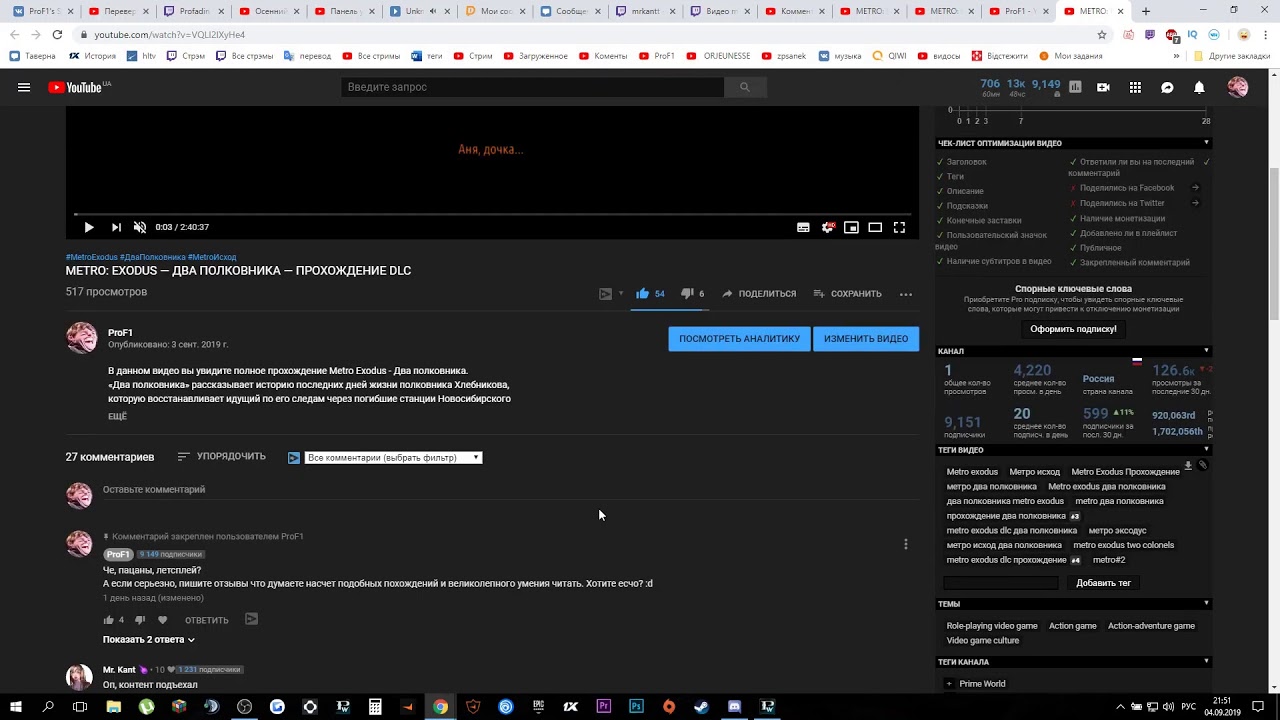Open the vidIQ bar-chart stats icon

1075,87
